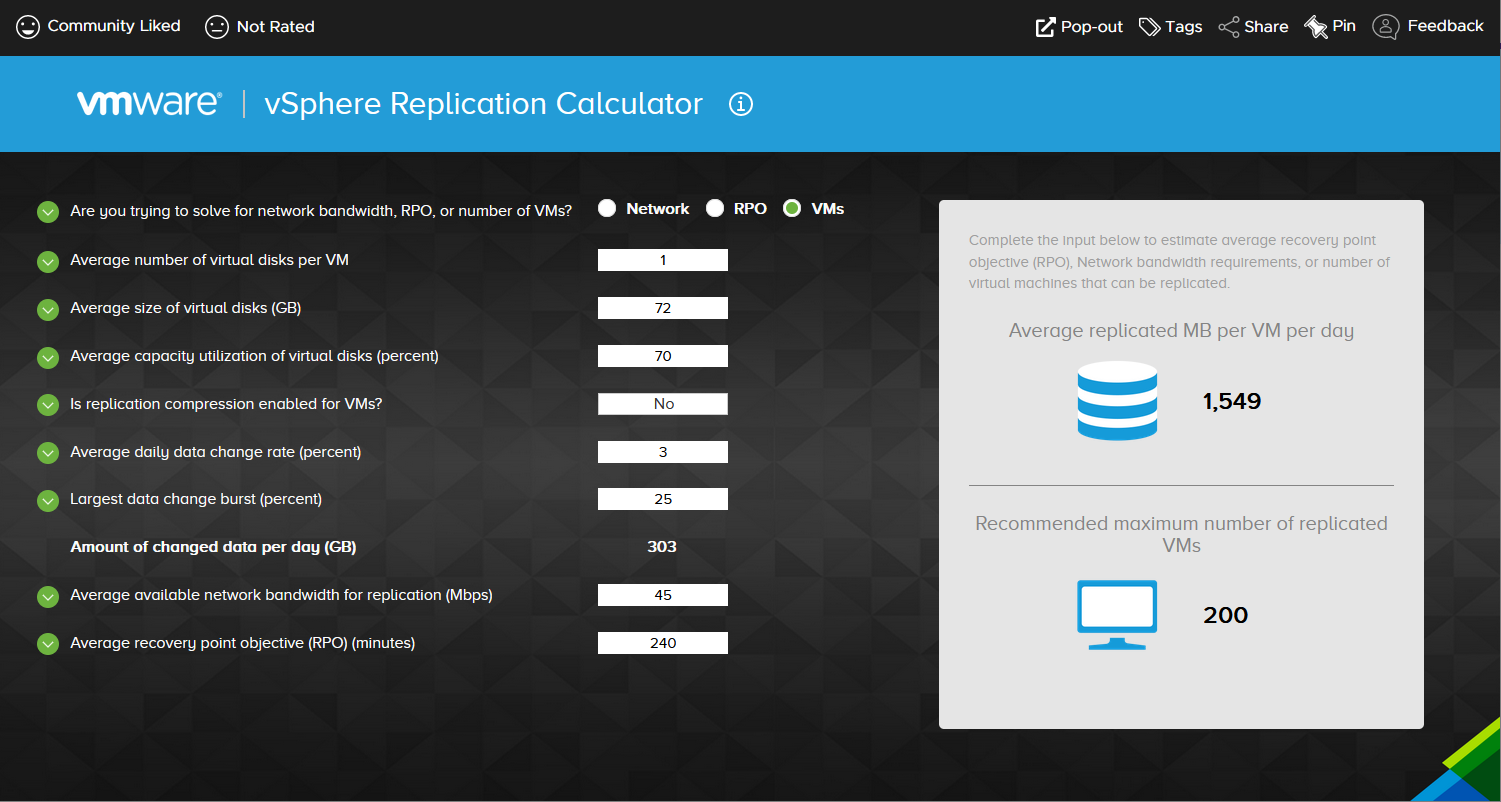Open the Tags option
Image resolution: width=1501 pixels, height=802 pixels.
[x=1171, y=27]
